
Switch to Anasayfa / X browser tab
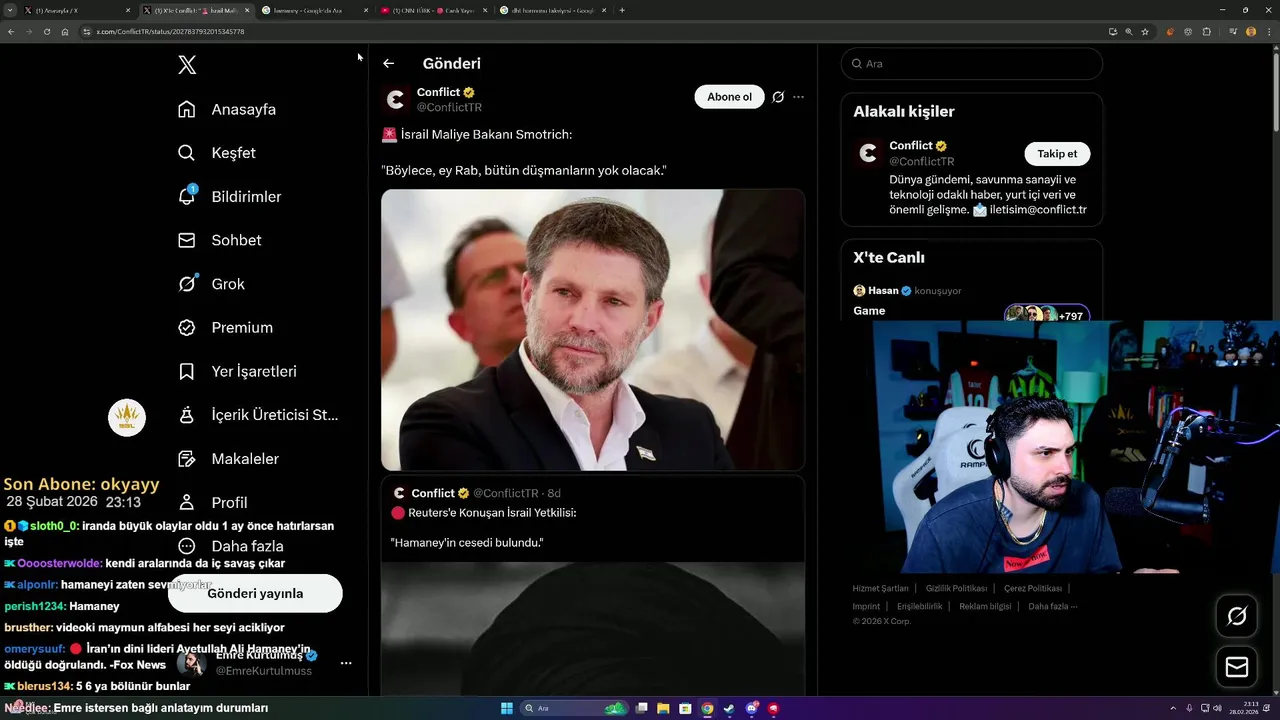click(x=76, y=10)
